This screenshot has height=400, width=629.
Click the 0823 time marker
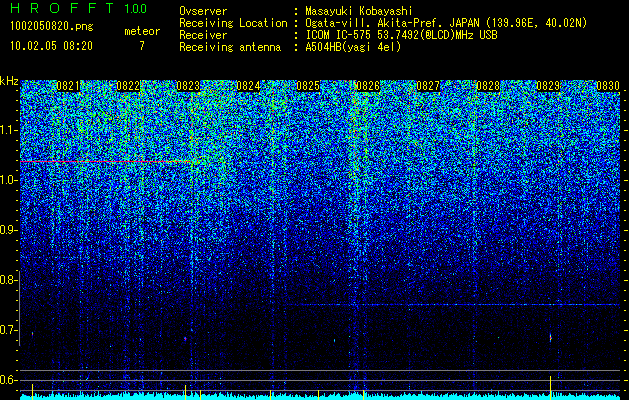pos(188,86)
